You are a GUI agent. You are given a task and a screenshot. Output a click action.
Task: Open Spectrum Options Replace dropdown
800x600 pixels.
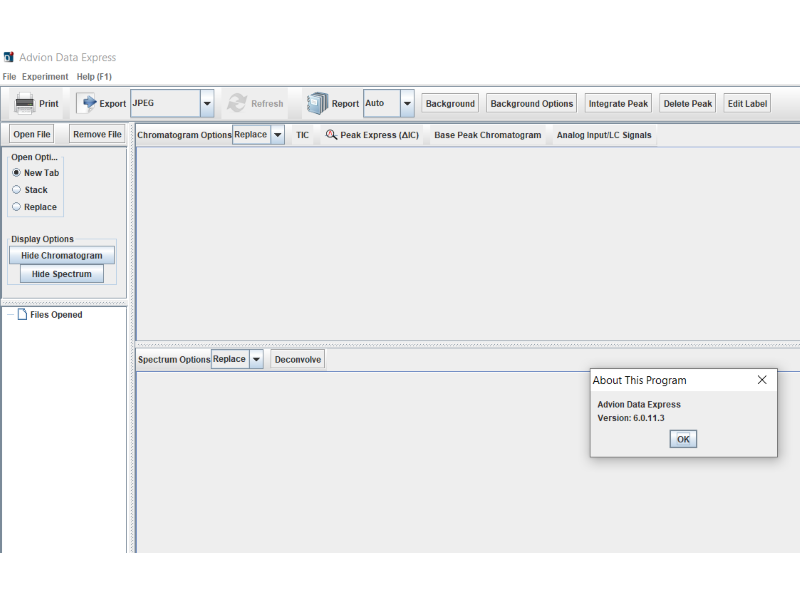tap(256, 359)
